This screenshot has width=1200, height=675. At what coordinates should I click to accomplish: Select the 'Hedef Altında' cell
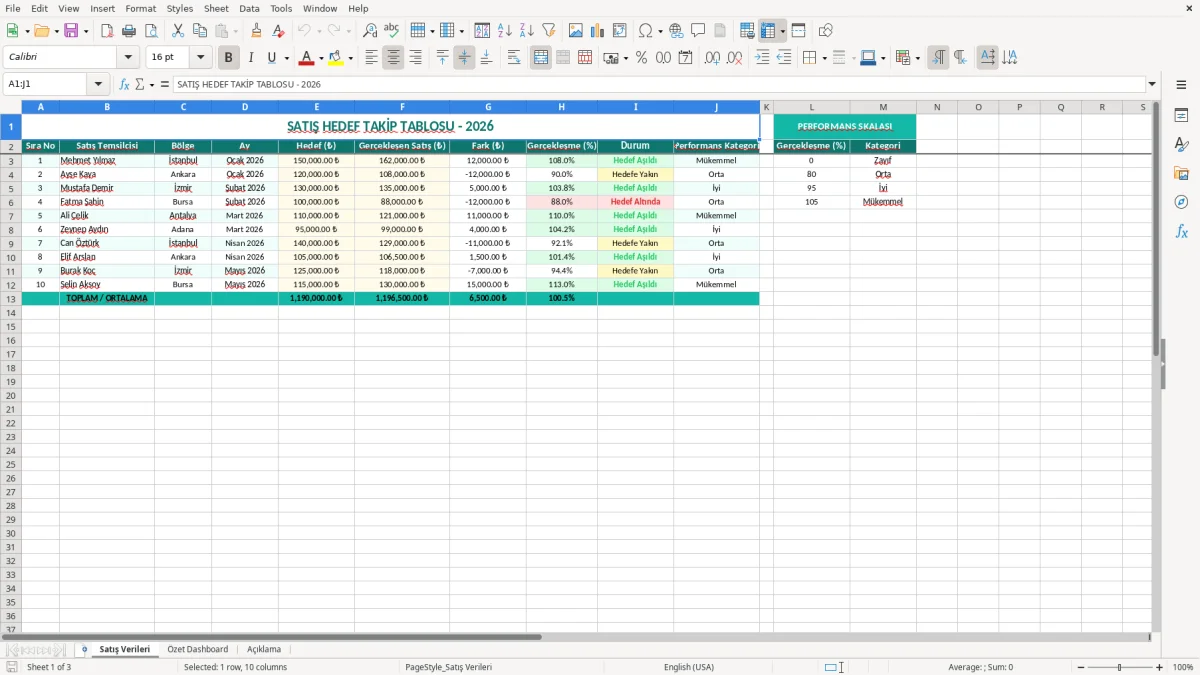635,202
